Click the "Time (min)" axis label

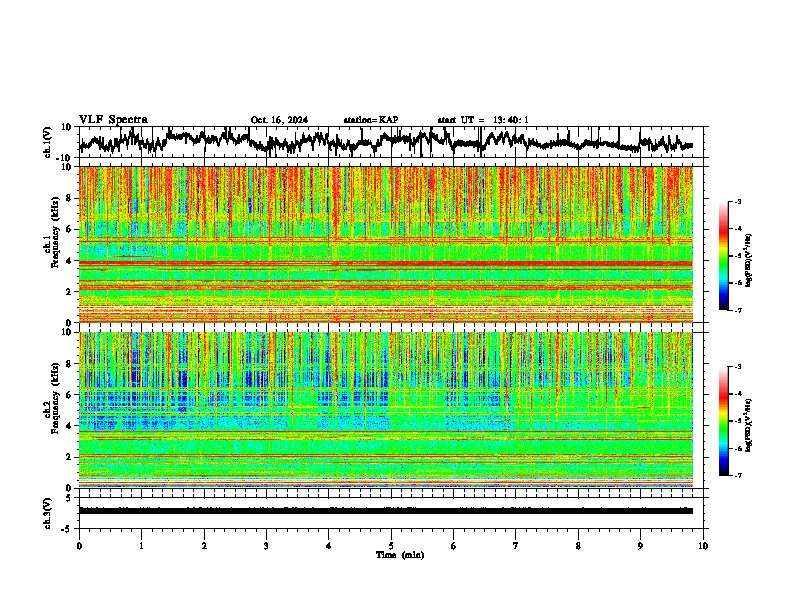tap(400, 555)
